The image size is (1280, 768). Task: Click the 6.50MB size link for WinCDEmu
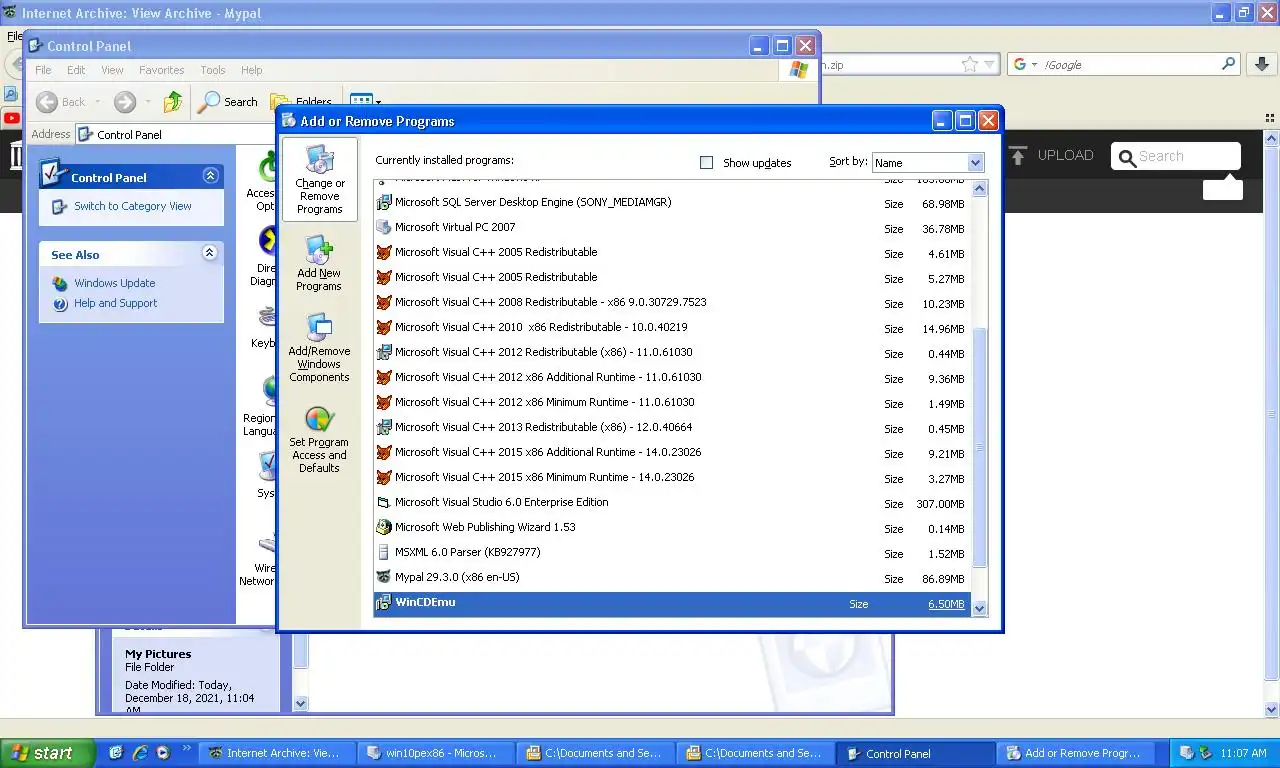click(946, 604)
